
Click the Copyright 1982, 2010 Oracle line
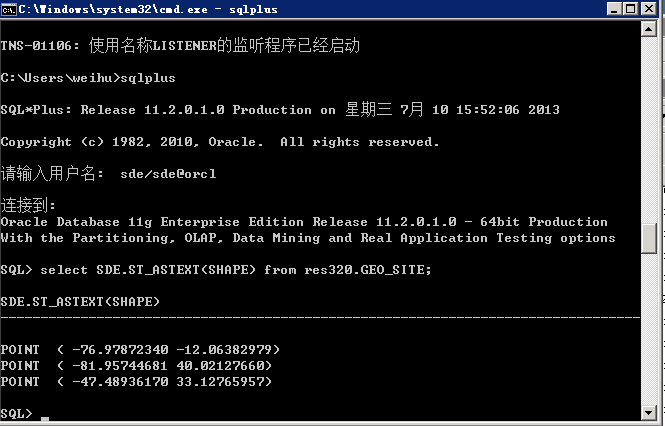pos(220,142)
